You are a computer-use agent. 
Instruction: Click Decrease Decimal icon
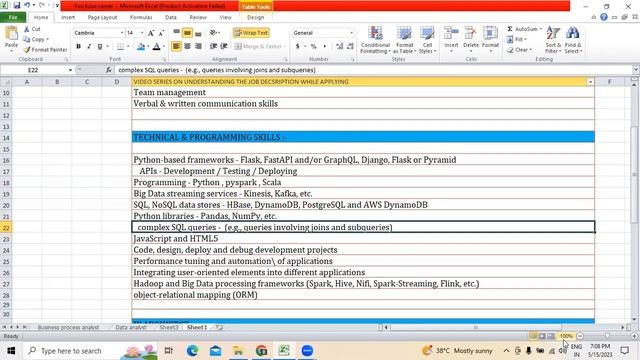point(350,47)
